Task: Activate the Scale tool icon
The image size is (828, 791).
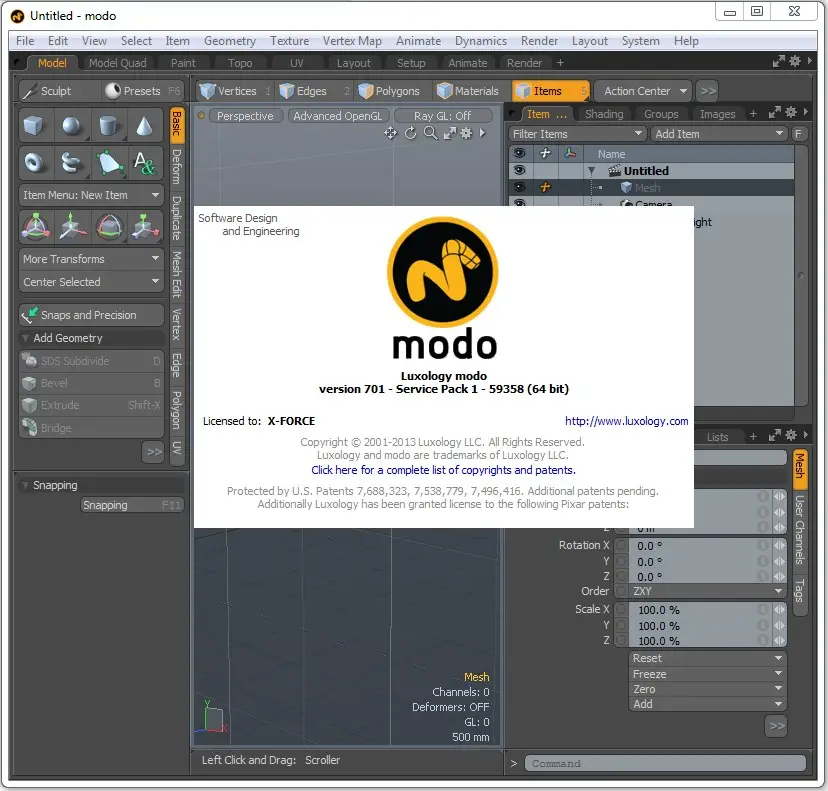Action: tap(144, 227)
